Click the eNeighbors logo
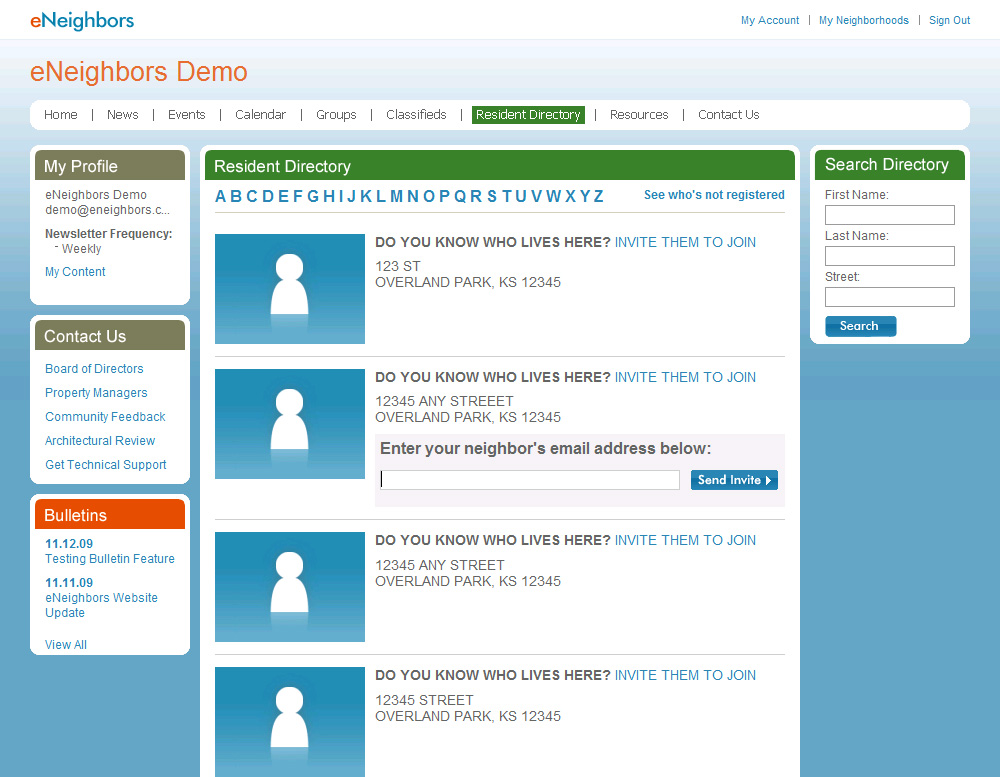 [82, 20]
